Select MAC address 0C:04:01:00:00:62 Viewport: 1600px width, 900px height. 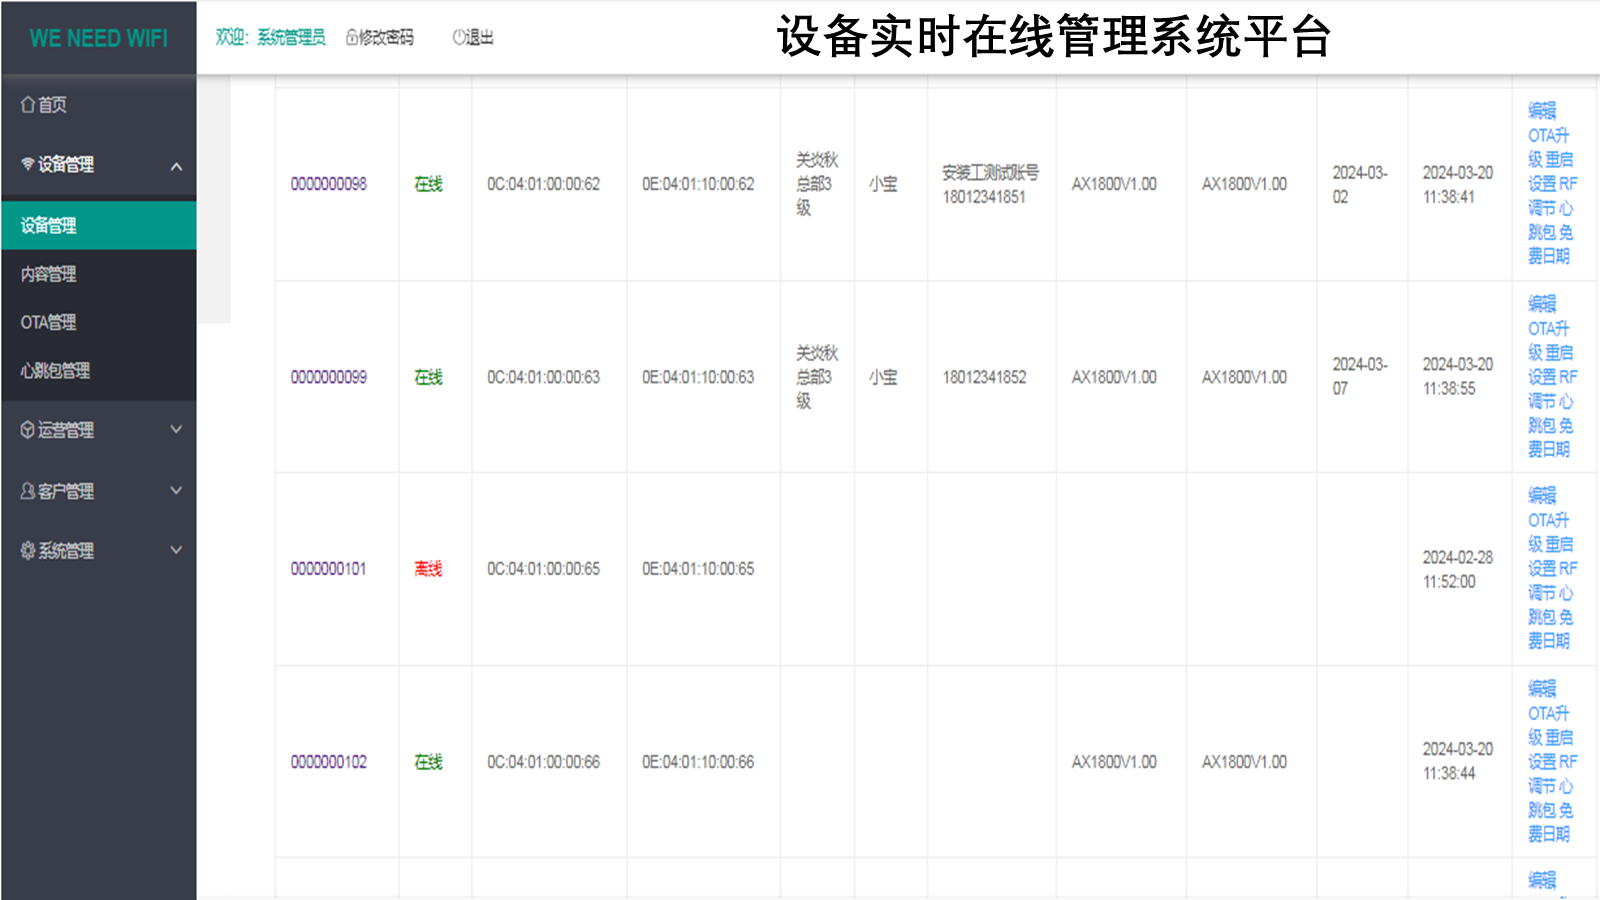tap(544, 184)
